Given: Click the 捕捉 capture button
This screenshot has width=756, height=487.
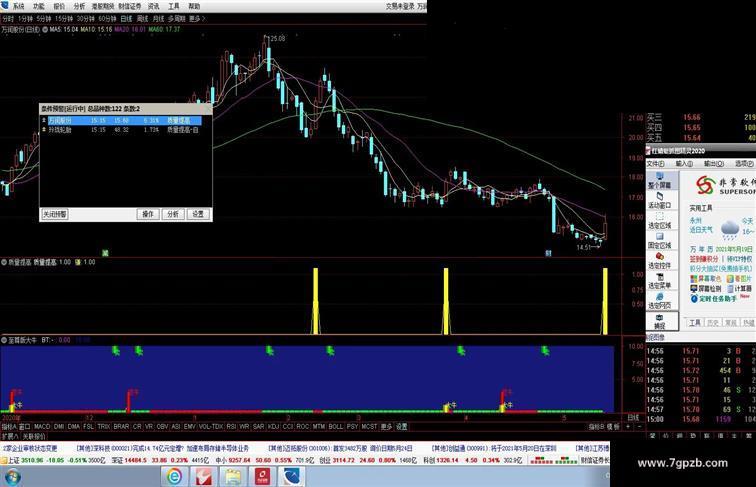Looking at the screenshot, I should (660, 322).
